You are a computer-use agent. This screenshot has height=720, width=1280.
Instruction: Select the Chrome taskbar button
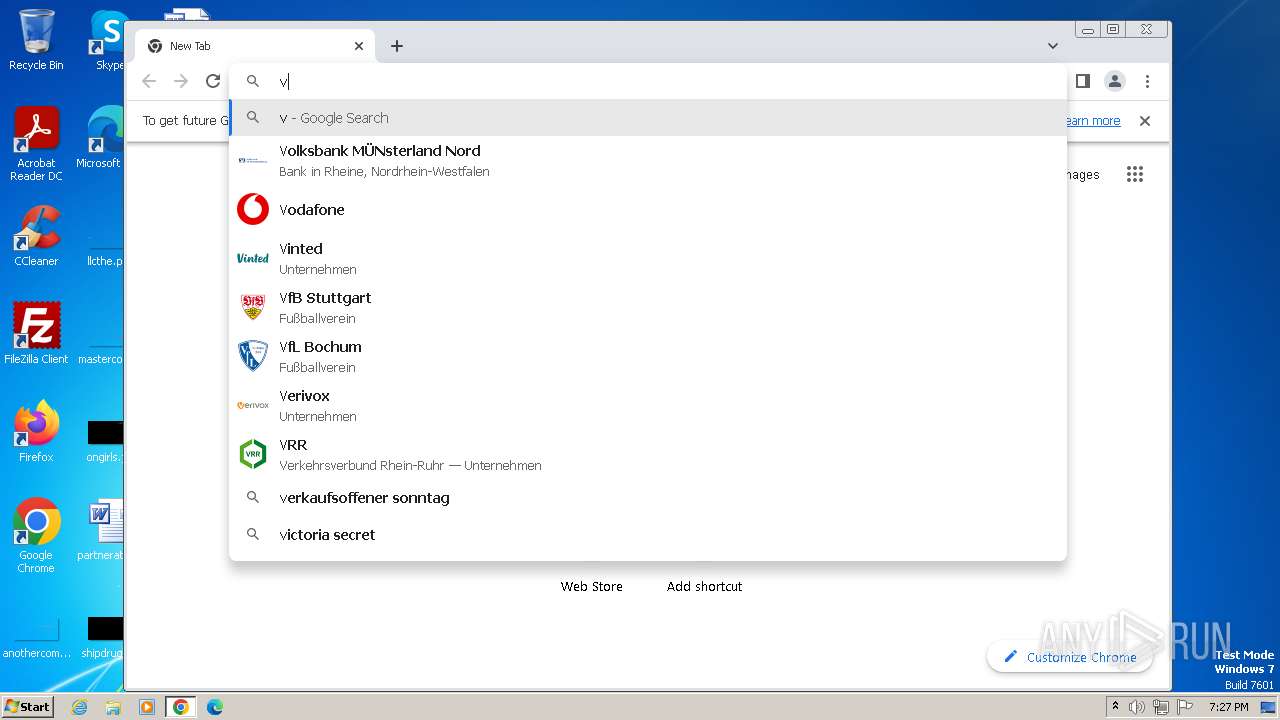(x=181, y=707)
